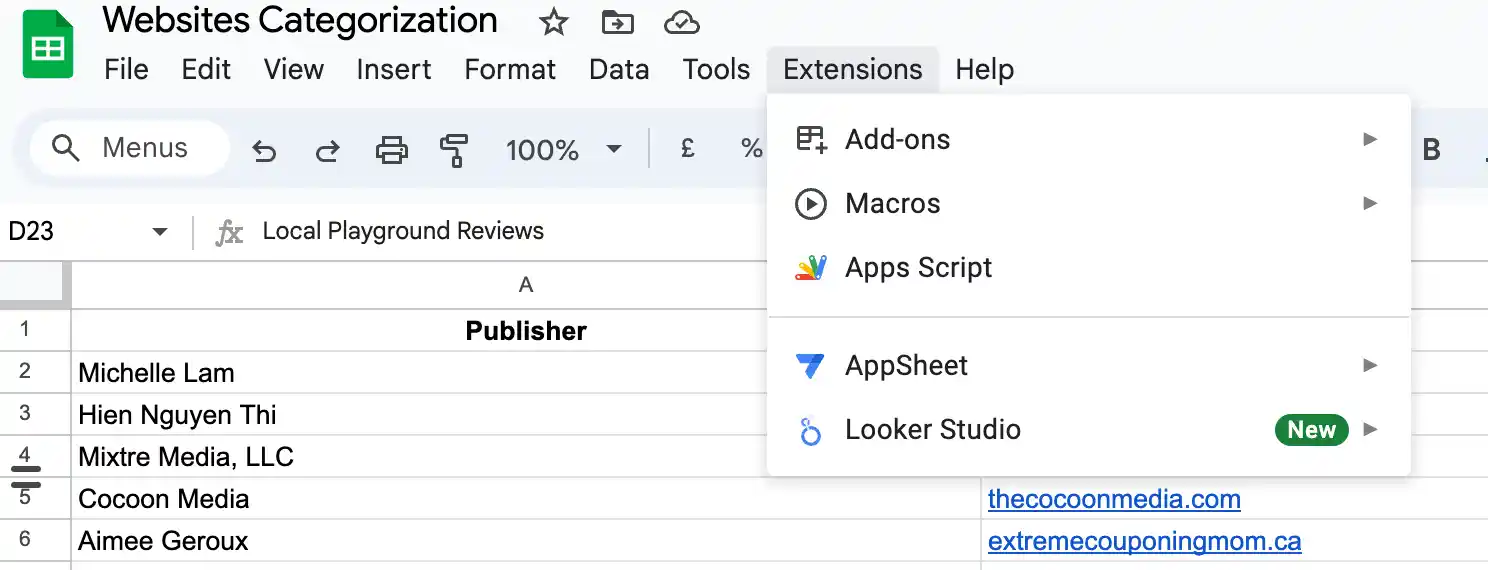Image resolution: width=1488 pixels, height=570 pixels.
Task: Open the Menus search box
Action: tap(129, 149)
